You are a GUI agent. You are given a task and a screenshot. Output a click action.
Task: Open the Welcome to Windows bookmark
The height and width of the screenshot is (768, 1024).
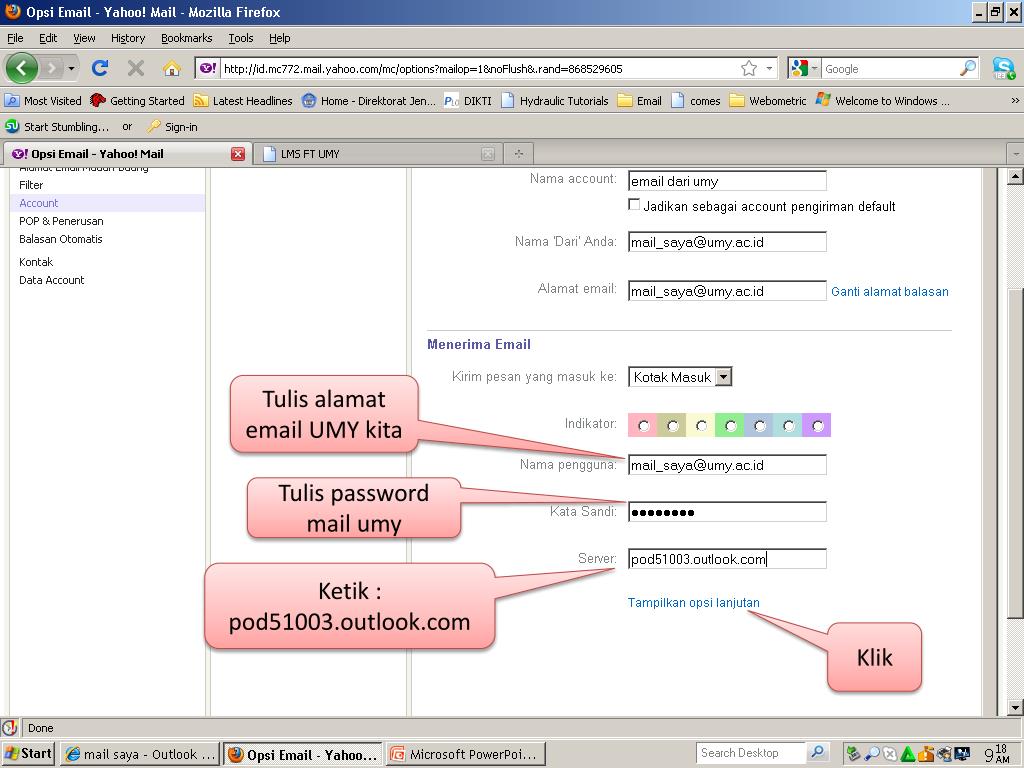tap(883, 101)
